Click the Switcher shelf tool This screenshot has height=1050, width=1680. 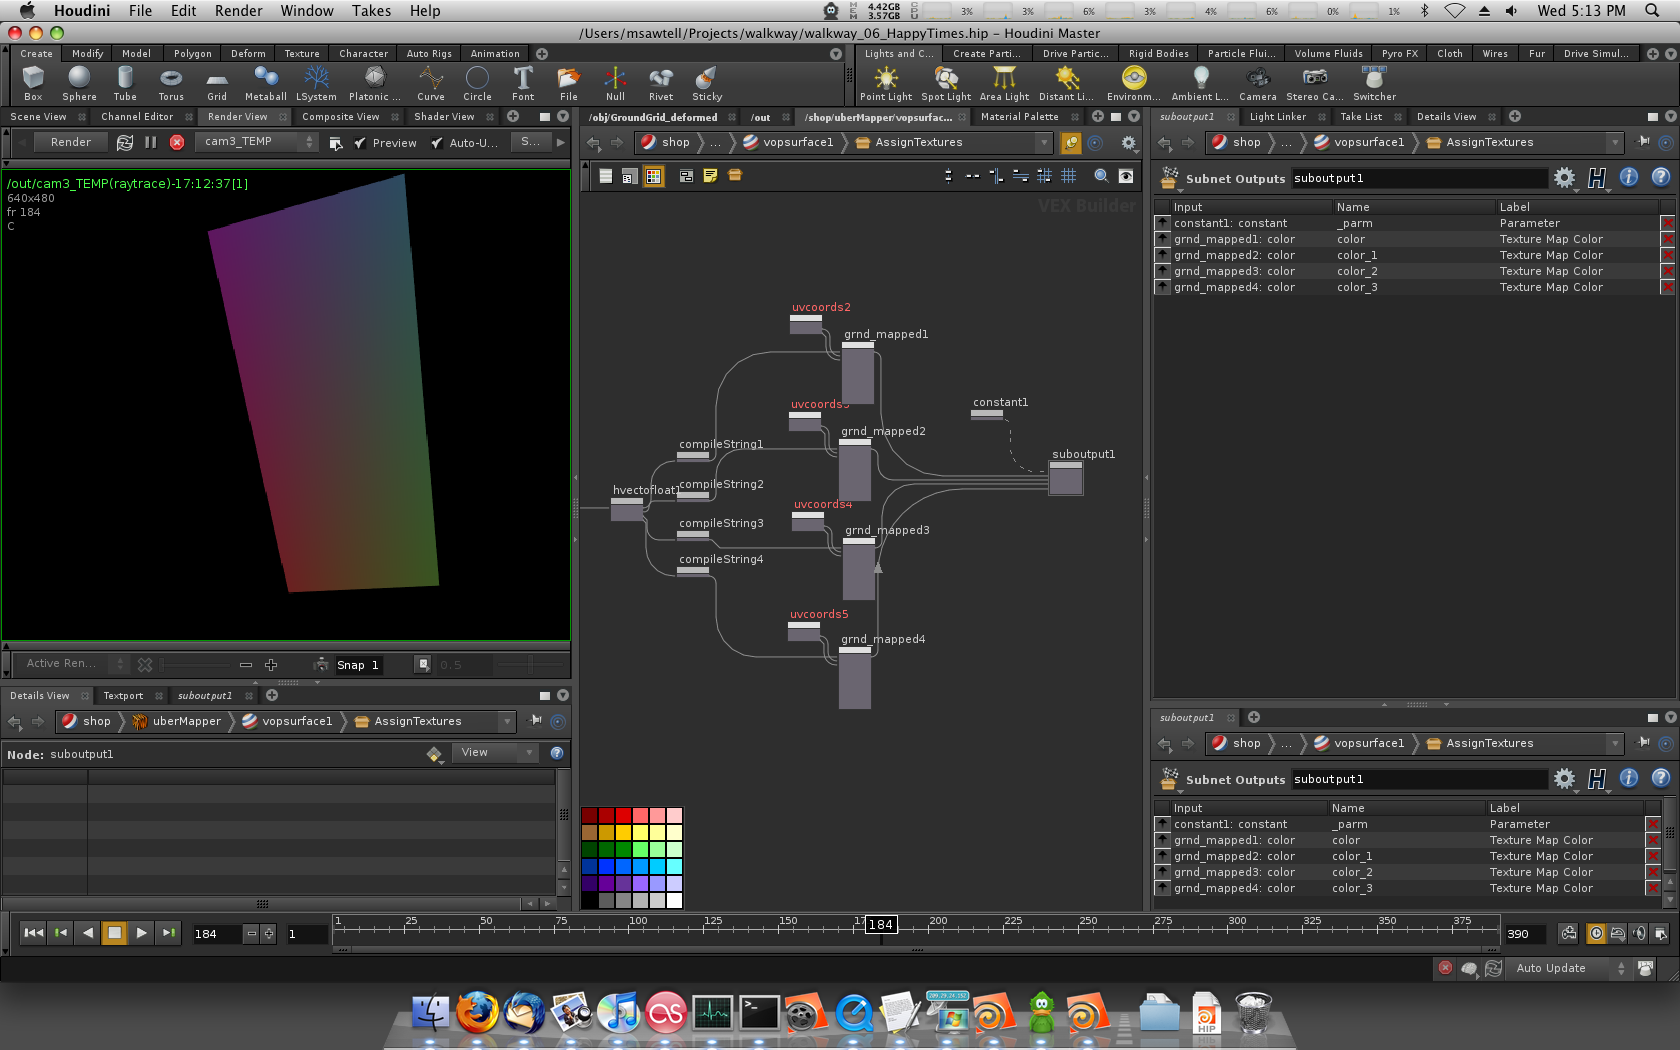[1374, 83]
